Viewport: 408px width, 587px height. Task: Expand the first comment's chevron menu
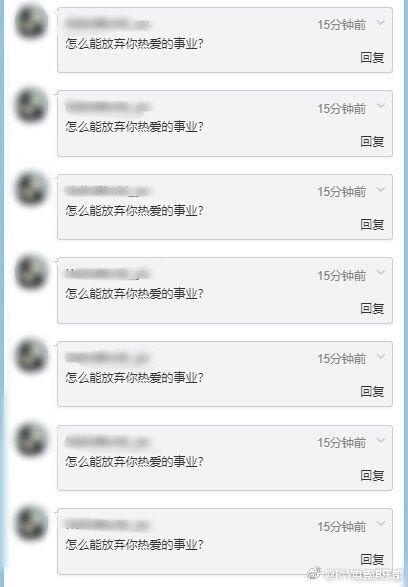381,23
